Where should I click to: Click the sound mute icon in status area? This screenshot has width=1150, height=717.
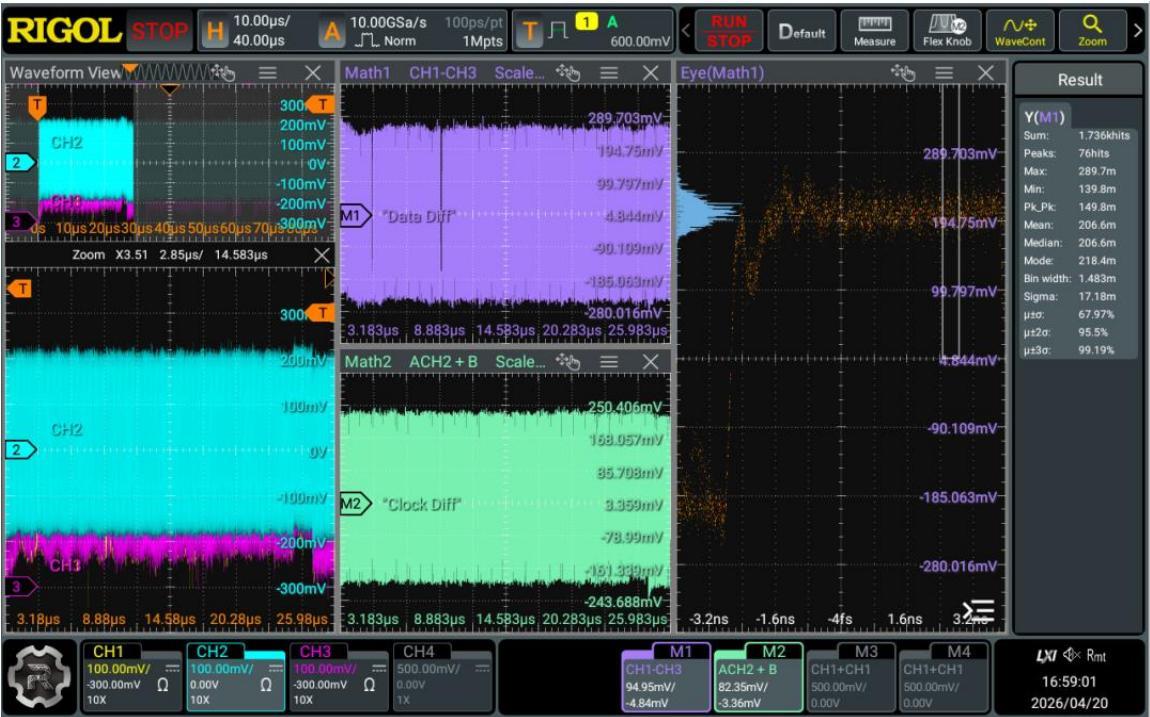[x=1072, y=655]
